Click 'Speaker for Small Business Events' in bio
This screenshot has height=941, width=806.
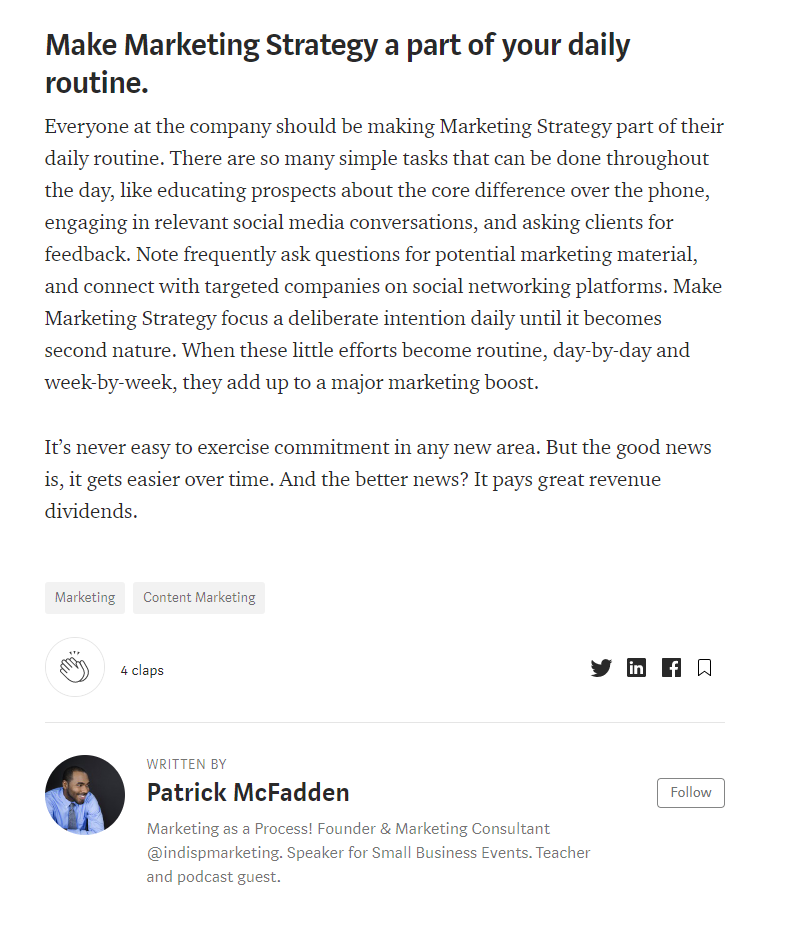tap(409, 852)
